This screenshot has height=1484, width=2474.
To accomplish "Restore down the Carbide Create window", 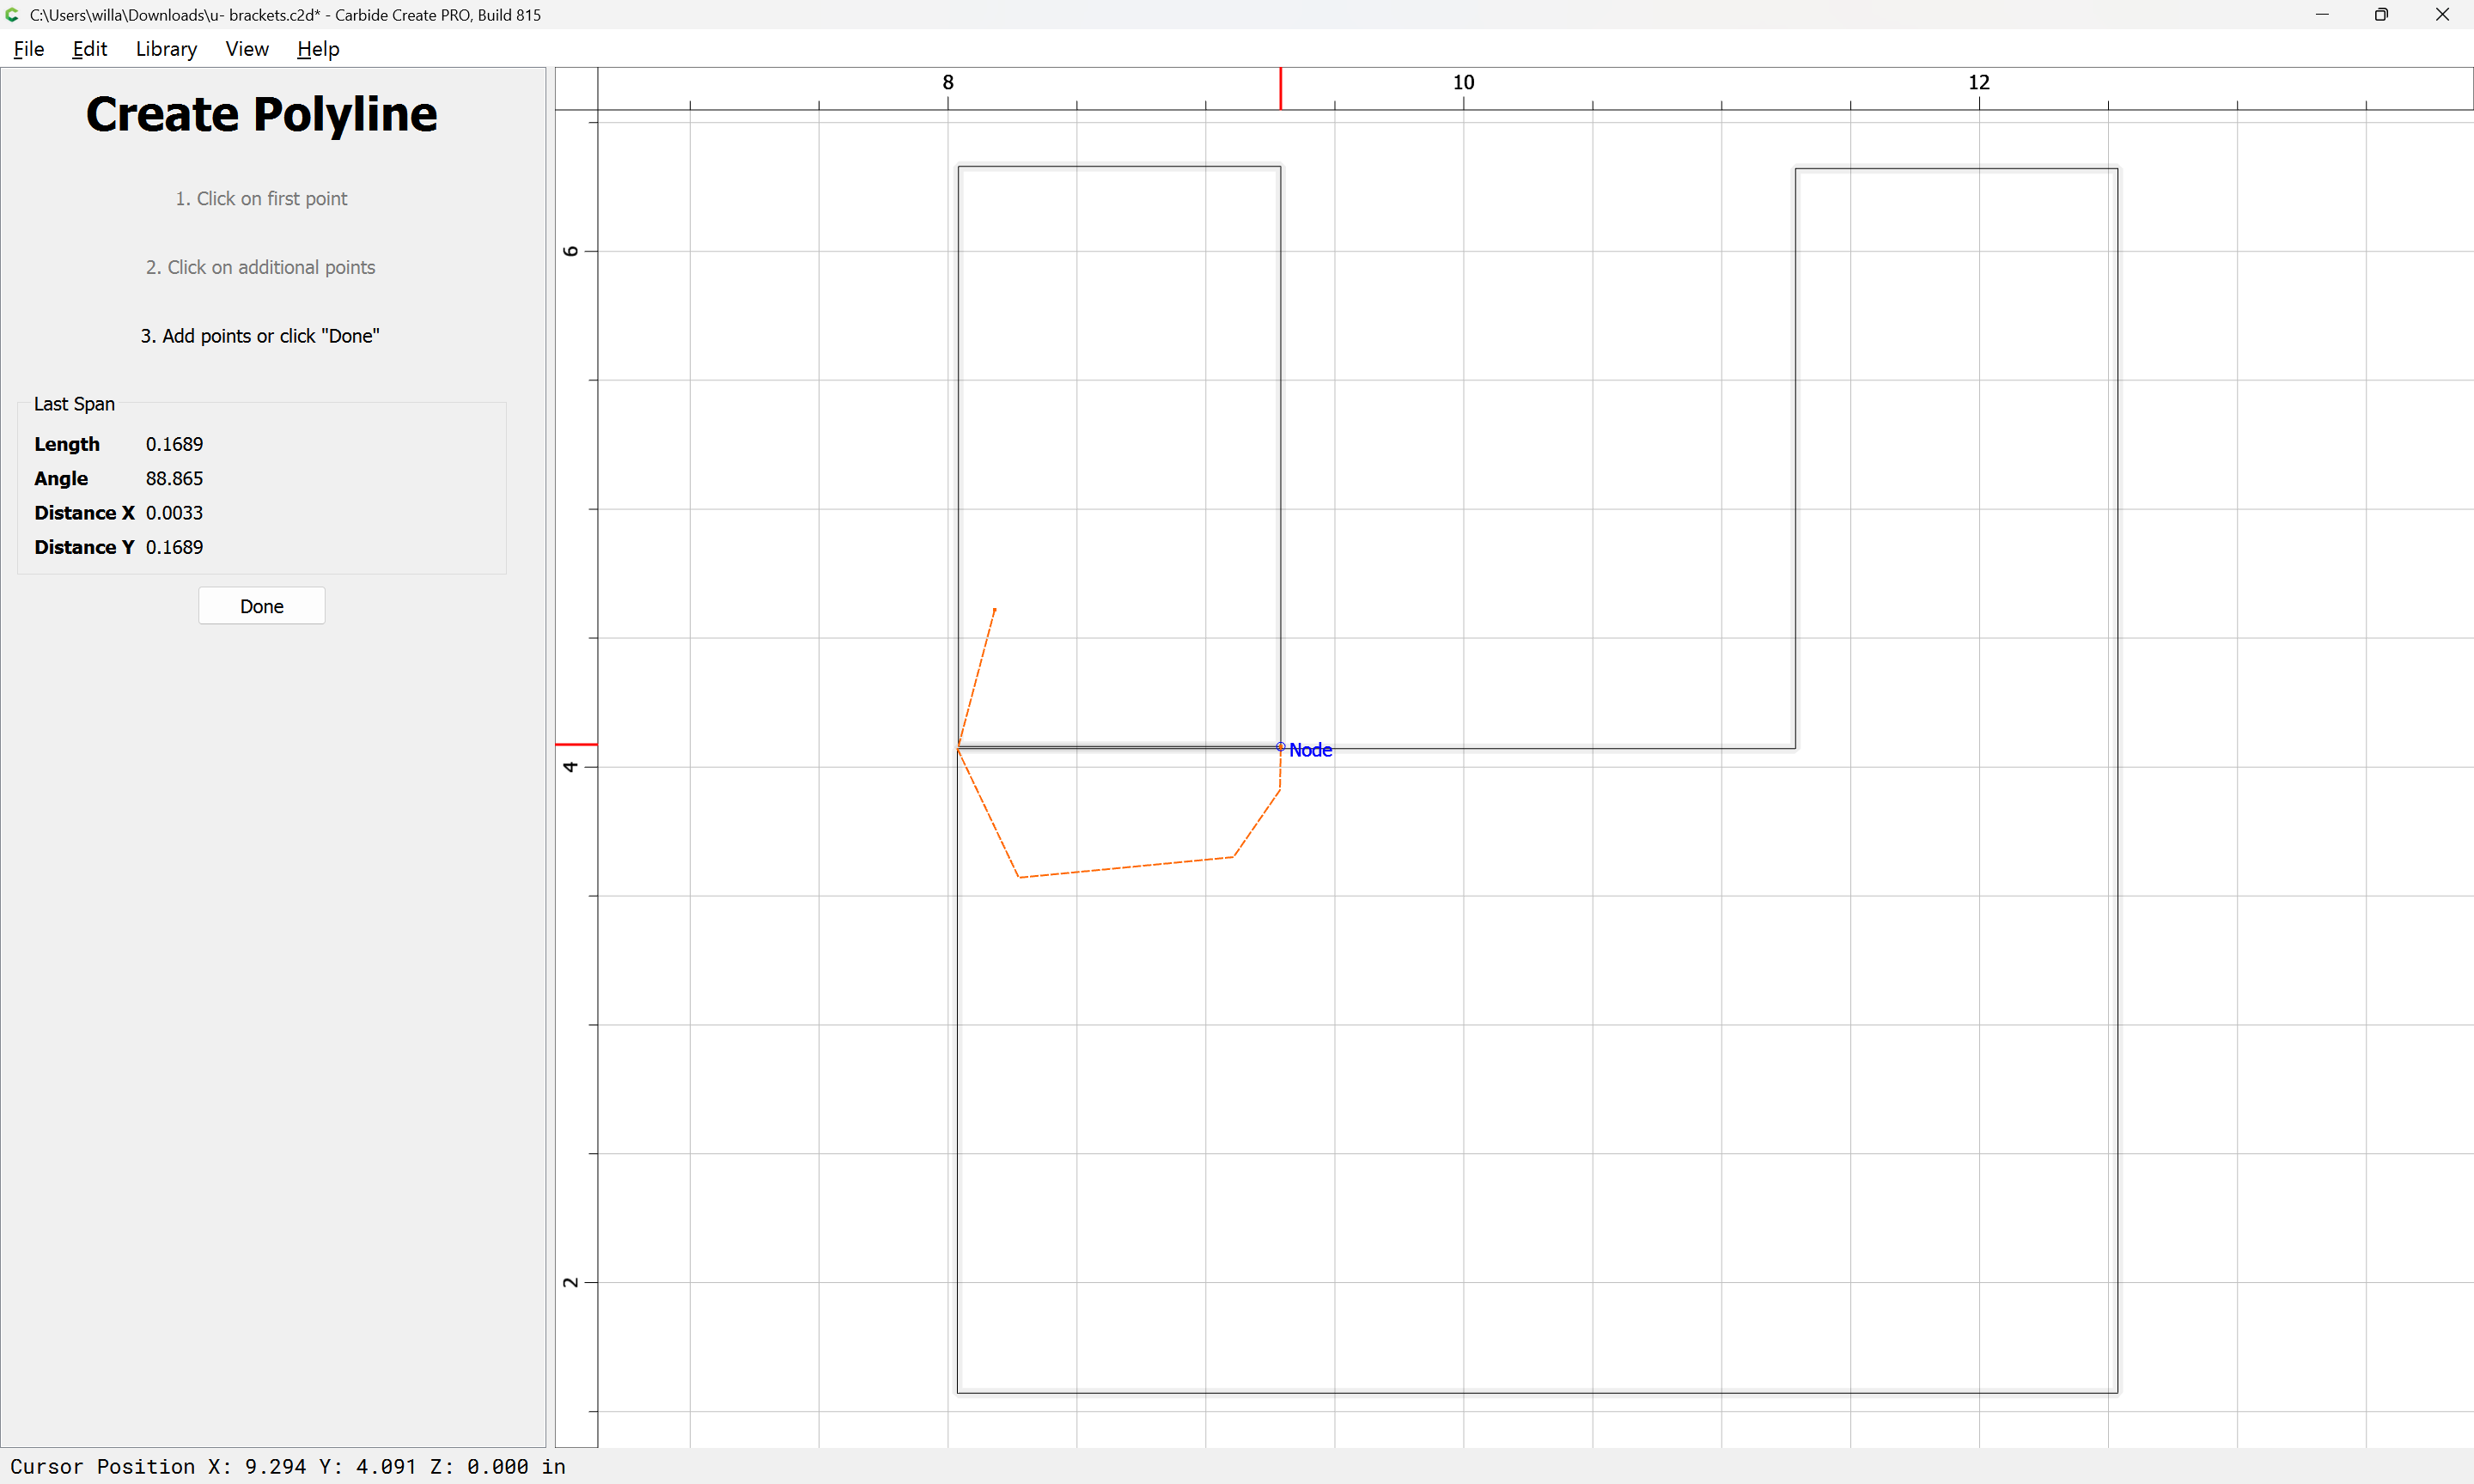I will click(x=2381, y=15).
